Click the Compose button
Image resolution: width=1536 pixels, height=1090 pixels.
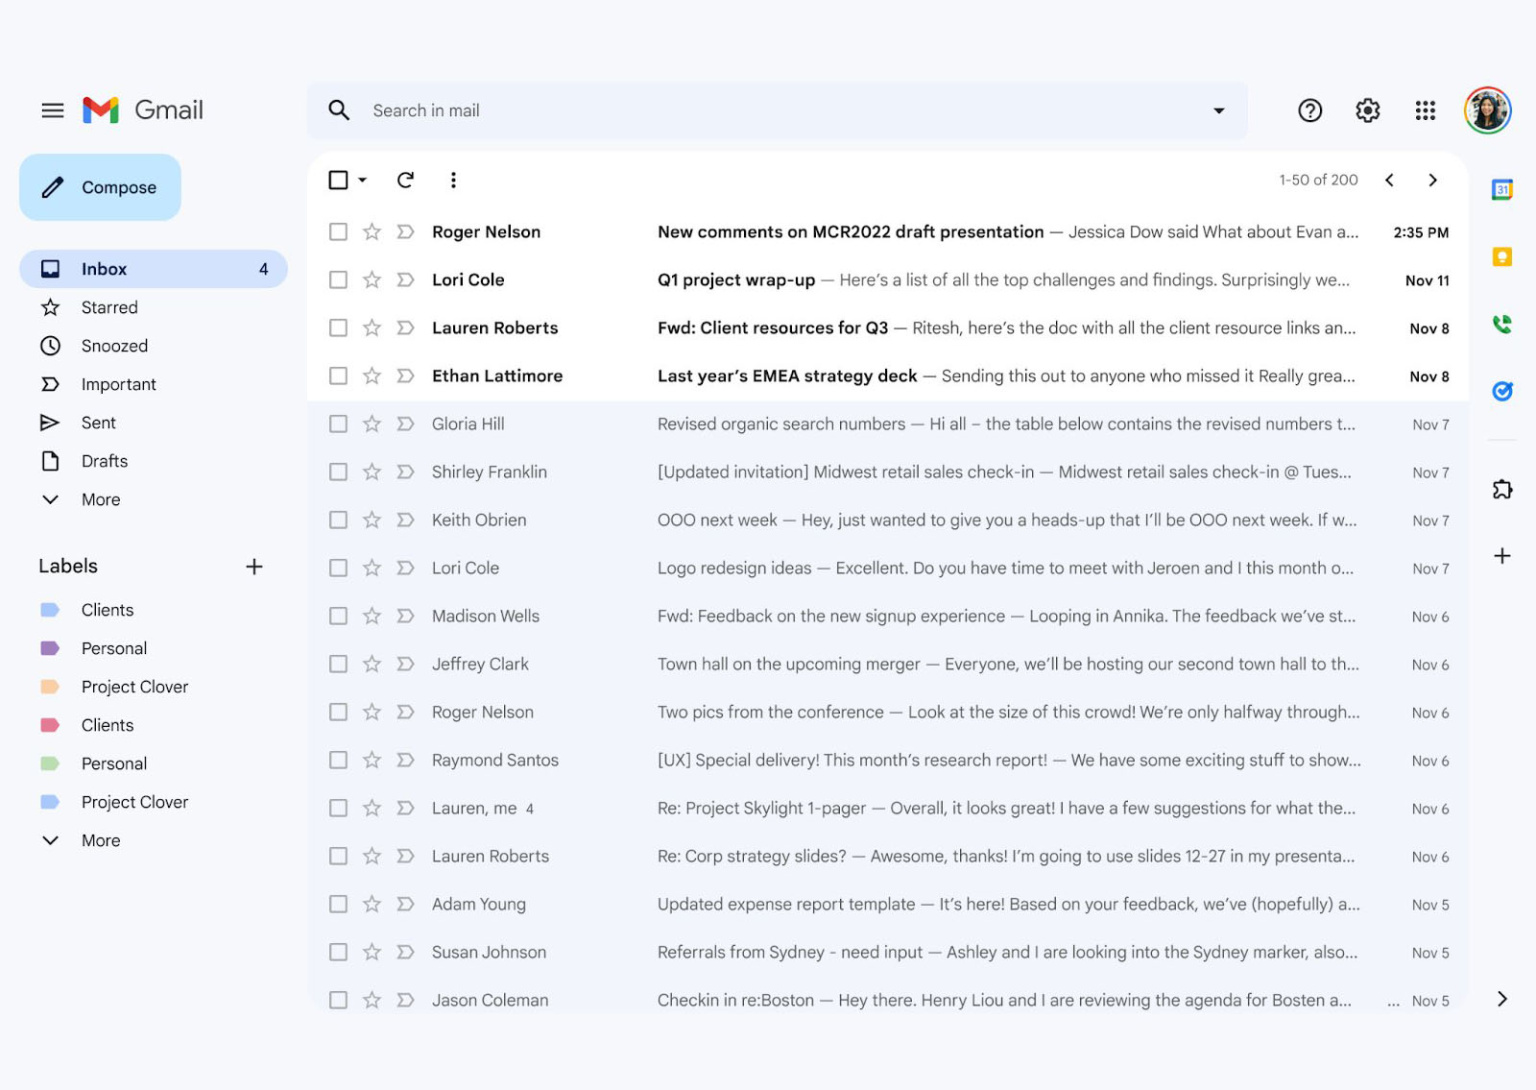[100, 187]
